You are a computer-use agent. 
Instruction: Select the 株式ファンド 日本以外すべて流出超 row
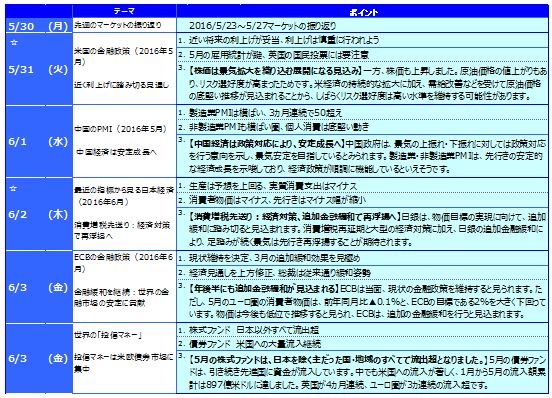(363, 330)
